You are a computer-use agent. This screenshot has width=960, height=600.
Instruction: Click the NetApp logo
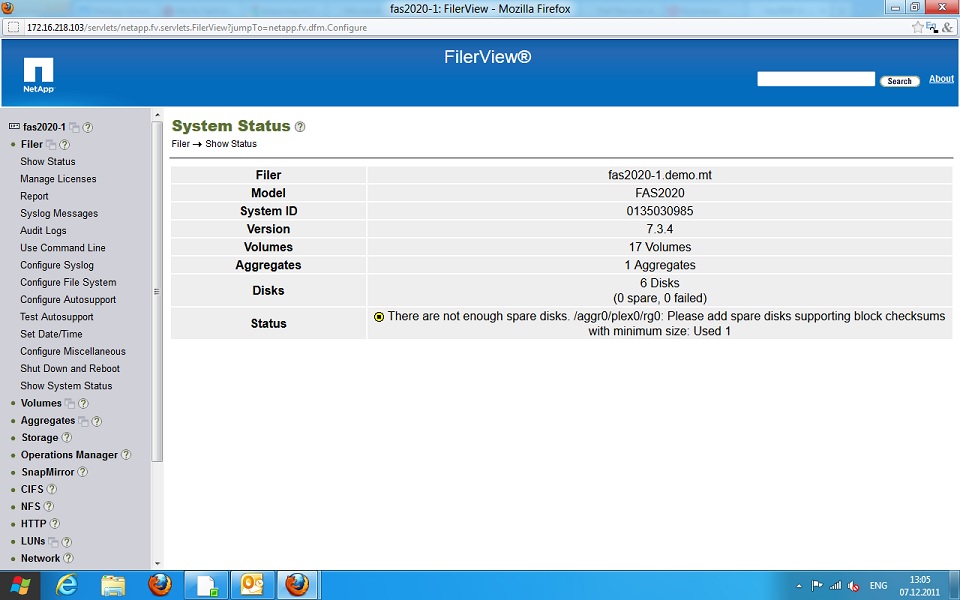click(x=39, y=75)
